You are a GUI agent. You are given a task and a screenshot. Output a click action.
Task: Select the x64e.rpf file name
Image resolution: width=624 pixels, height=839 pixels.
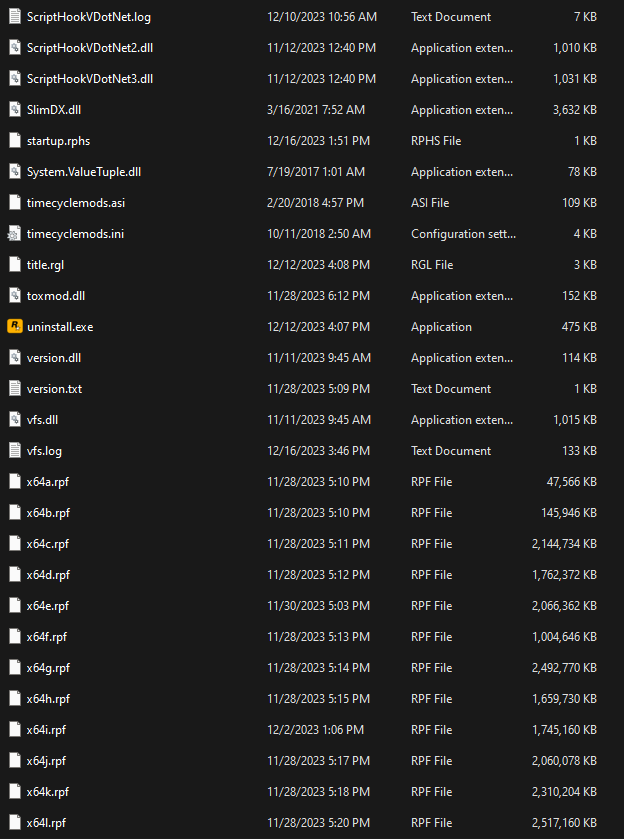[48, 605]
